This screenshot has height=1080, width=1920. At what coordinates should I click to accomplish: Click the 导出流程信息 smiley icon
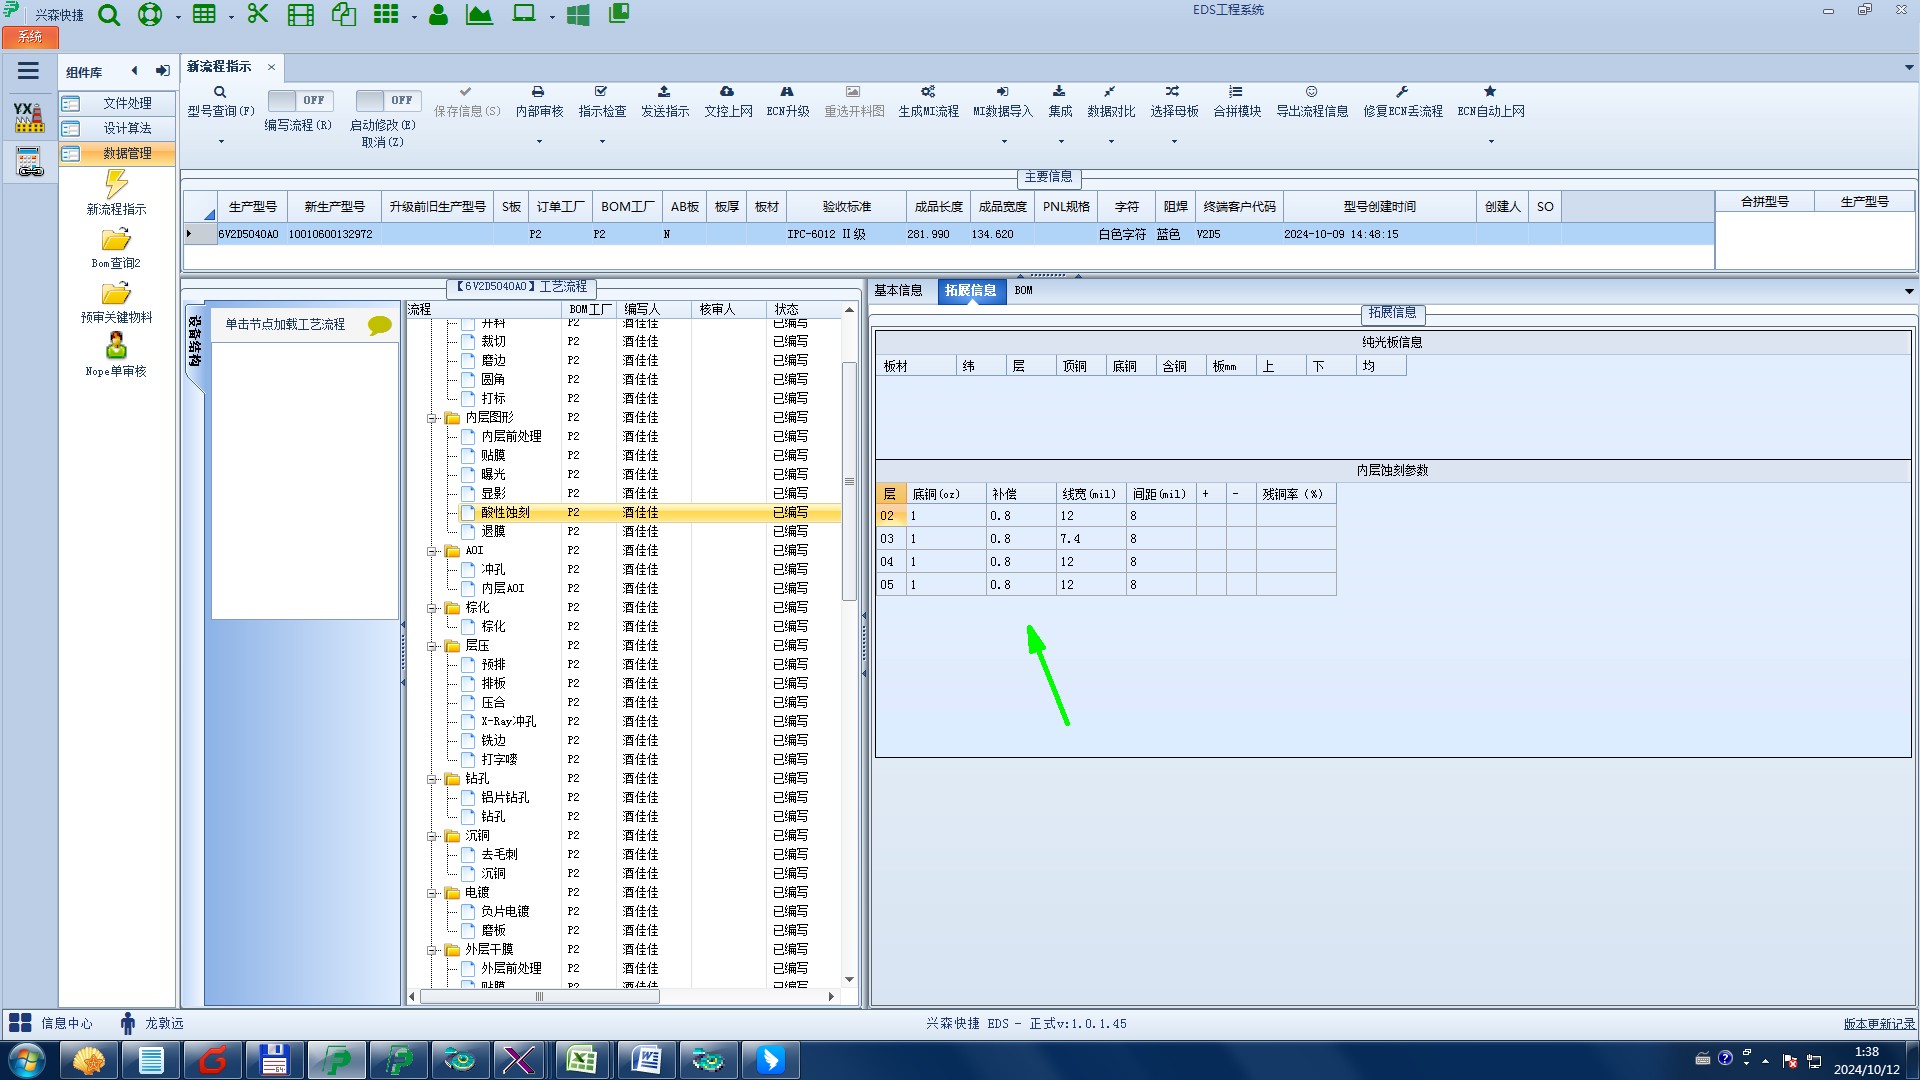1311,92
